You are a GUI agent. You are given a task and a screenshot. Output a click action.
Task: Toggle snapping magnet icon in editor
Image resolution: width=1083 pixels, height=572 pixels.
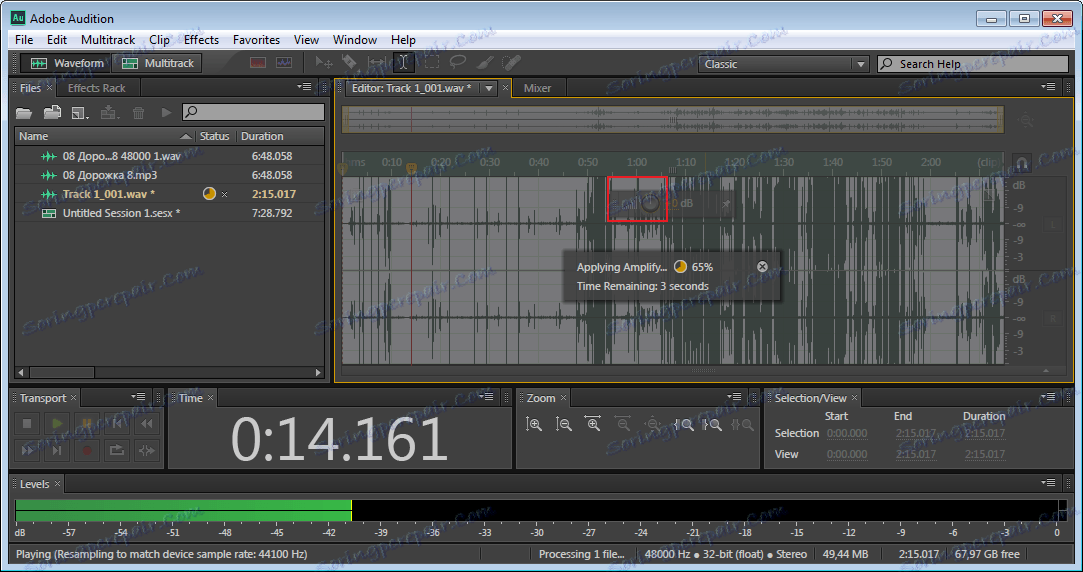[x=1021, y=163]
